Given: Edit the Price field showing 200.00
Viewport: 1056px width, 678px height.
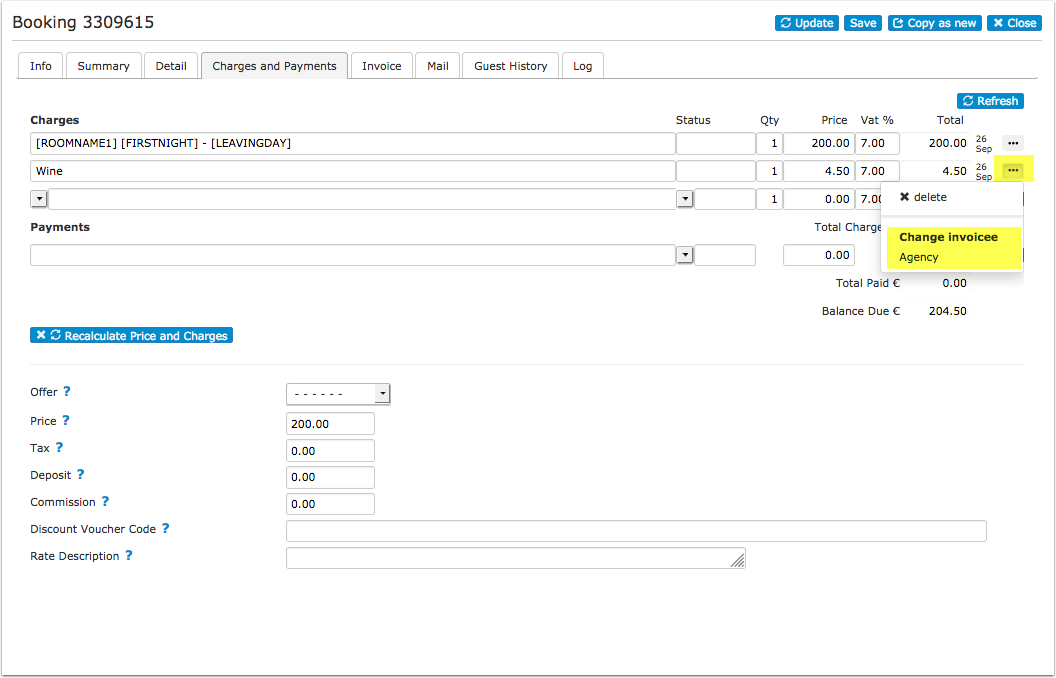Looking at the screenshot, I should tap(330, 424).
